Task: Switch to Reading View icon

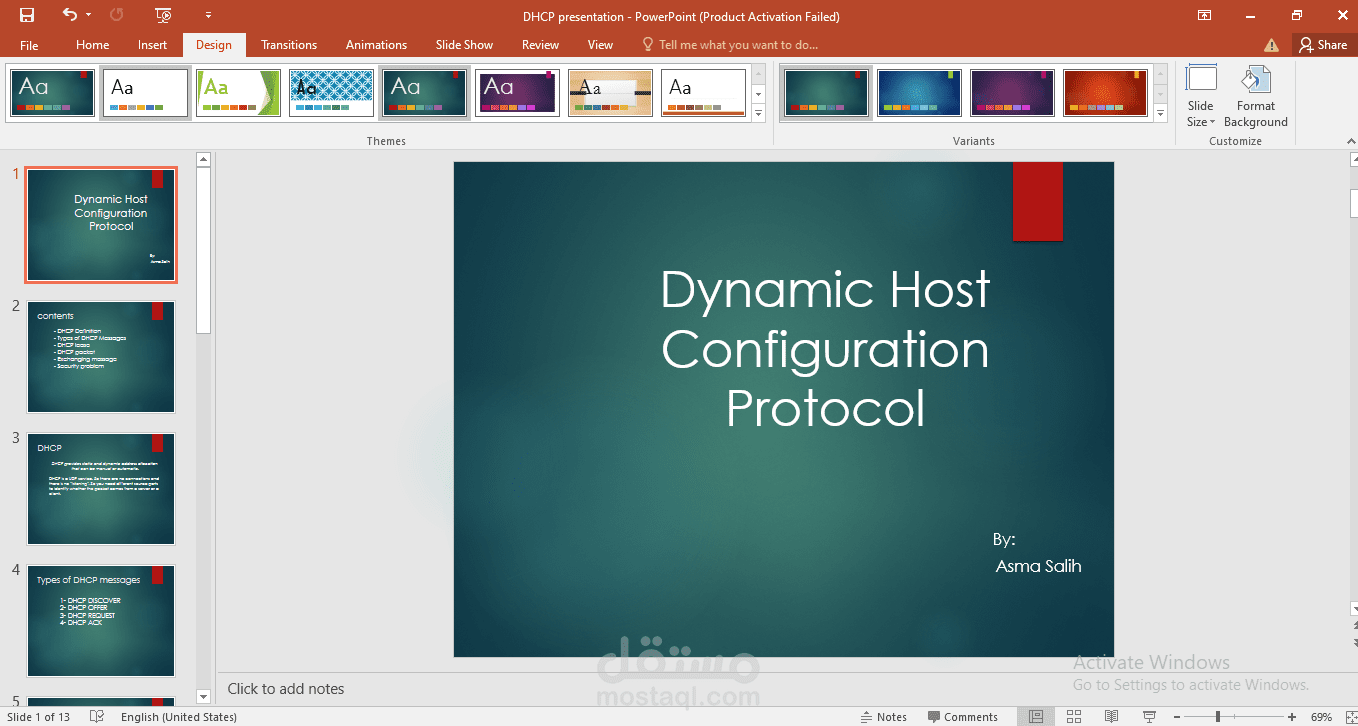Action: (1112, 717)
